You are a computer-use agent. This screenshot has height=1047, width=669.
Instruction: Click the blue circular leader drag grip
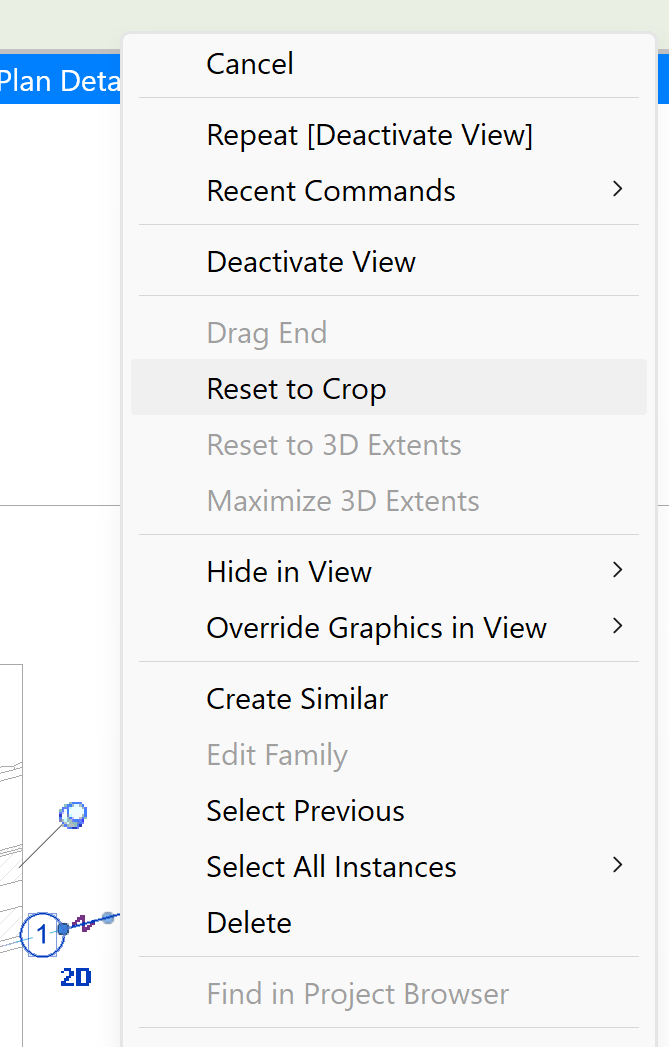pyautogui.click(x=72, y=814)
